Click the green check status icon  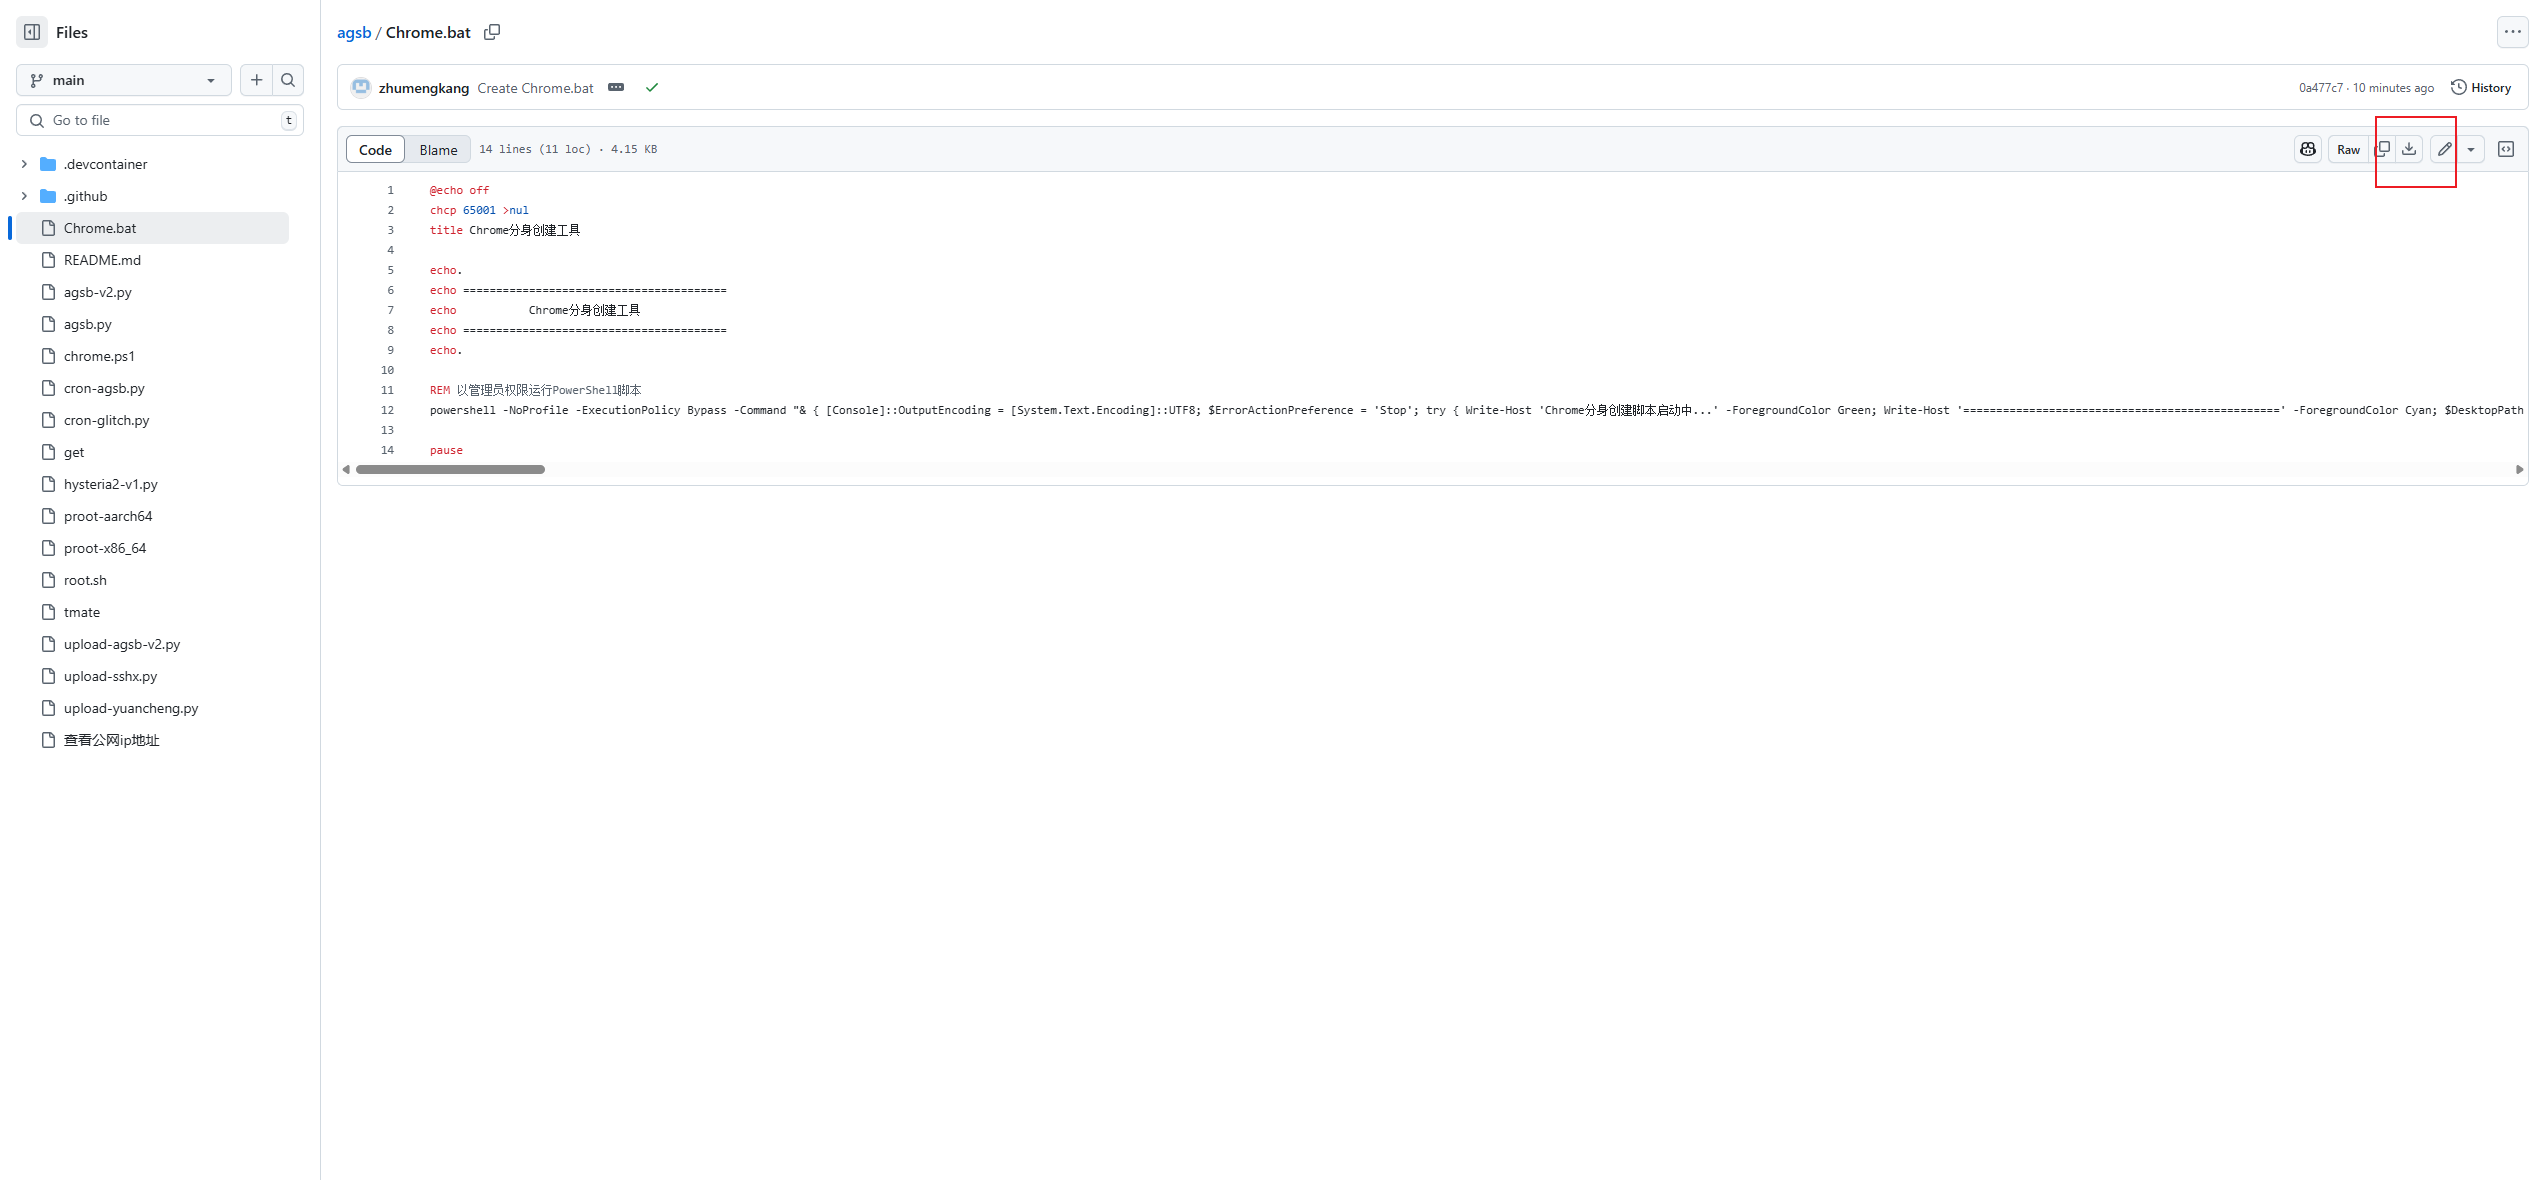point(652,88)
